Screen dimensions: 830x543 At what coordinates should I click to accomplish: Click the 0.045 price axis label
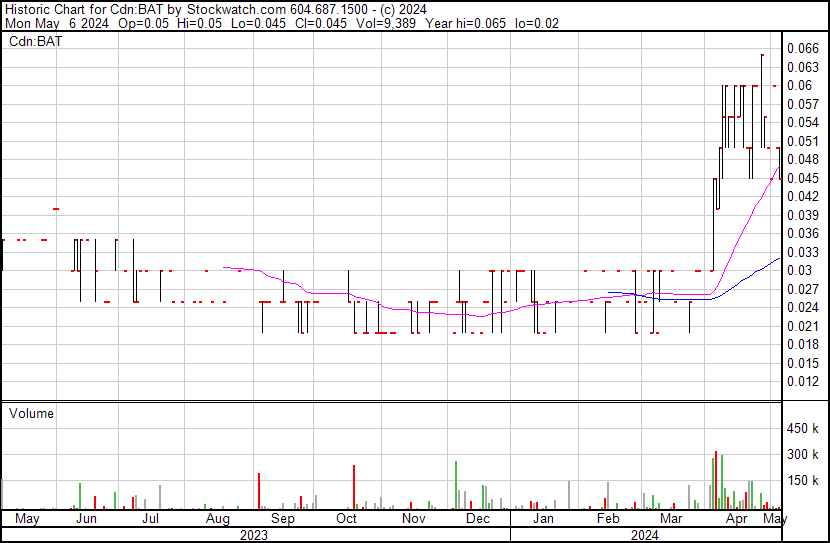[803, 178]
